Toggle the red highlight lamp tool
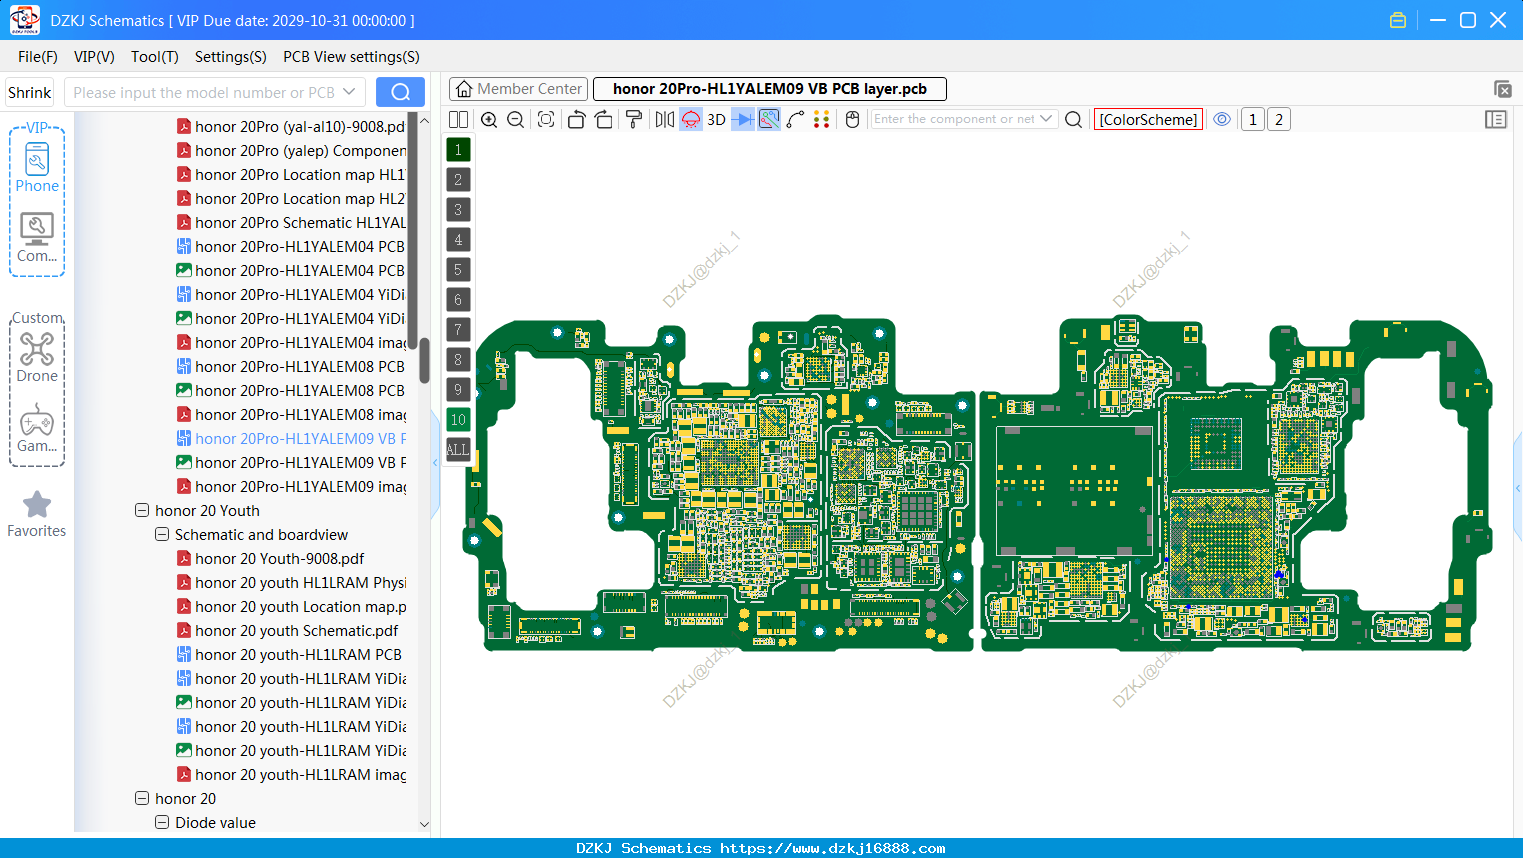This screenshot has width=1523, height=858. tap(691, 120)
